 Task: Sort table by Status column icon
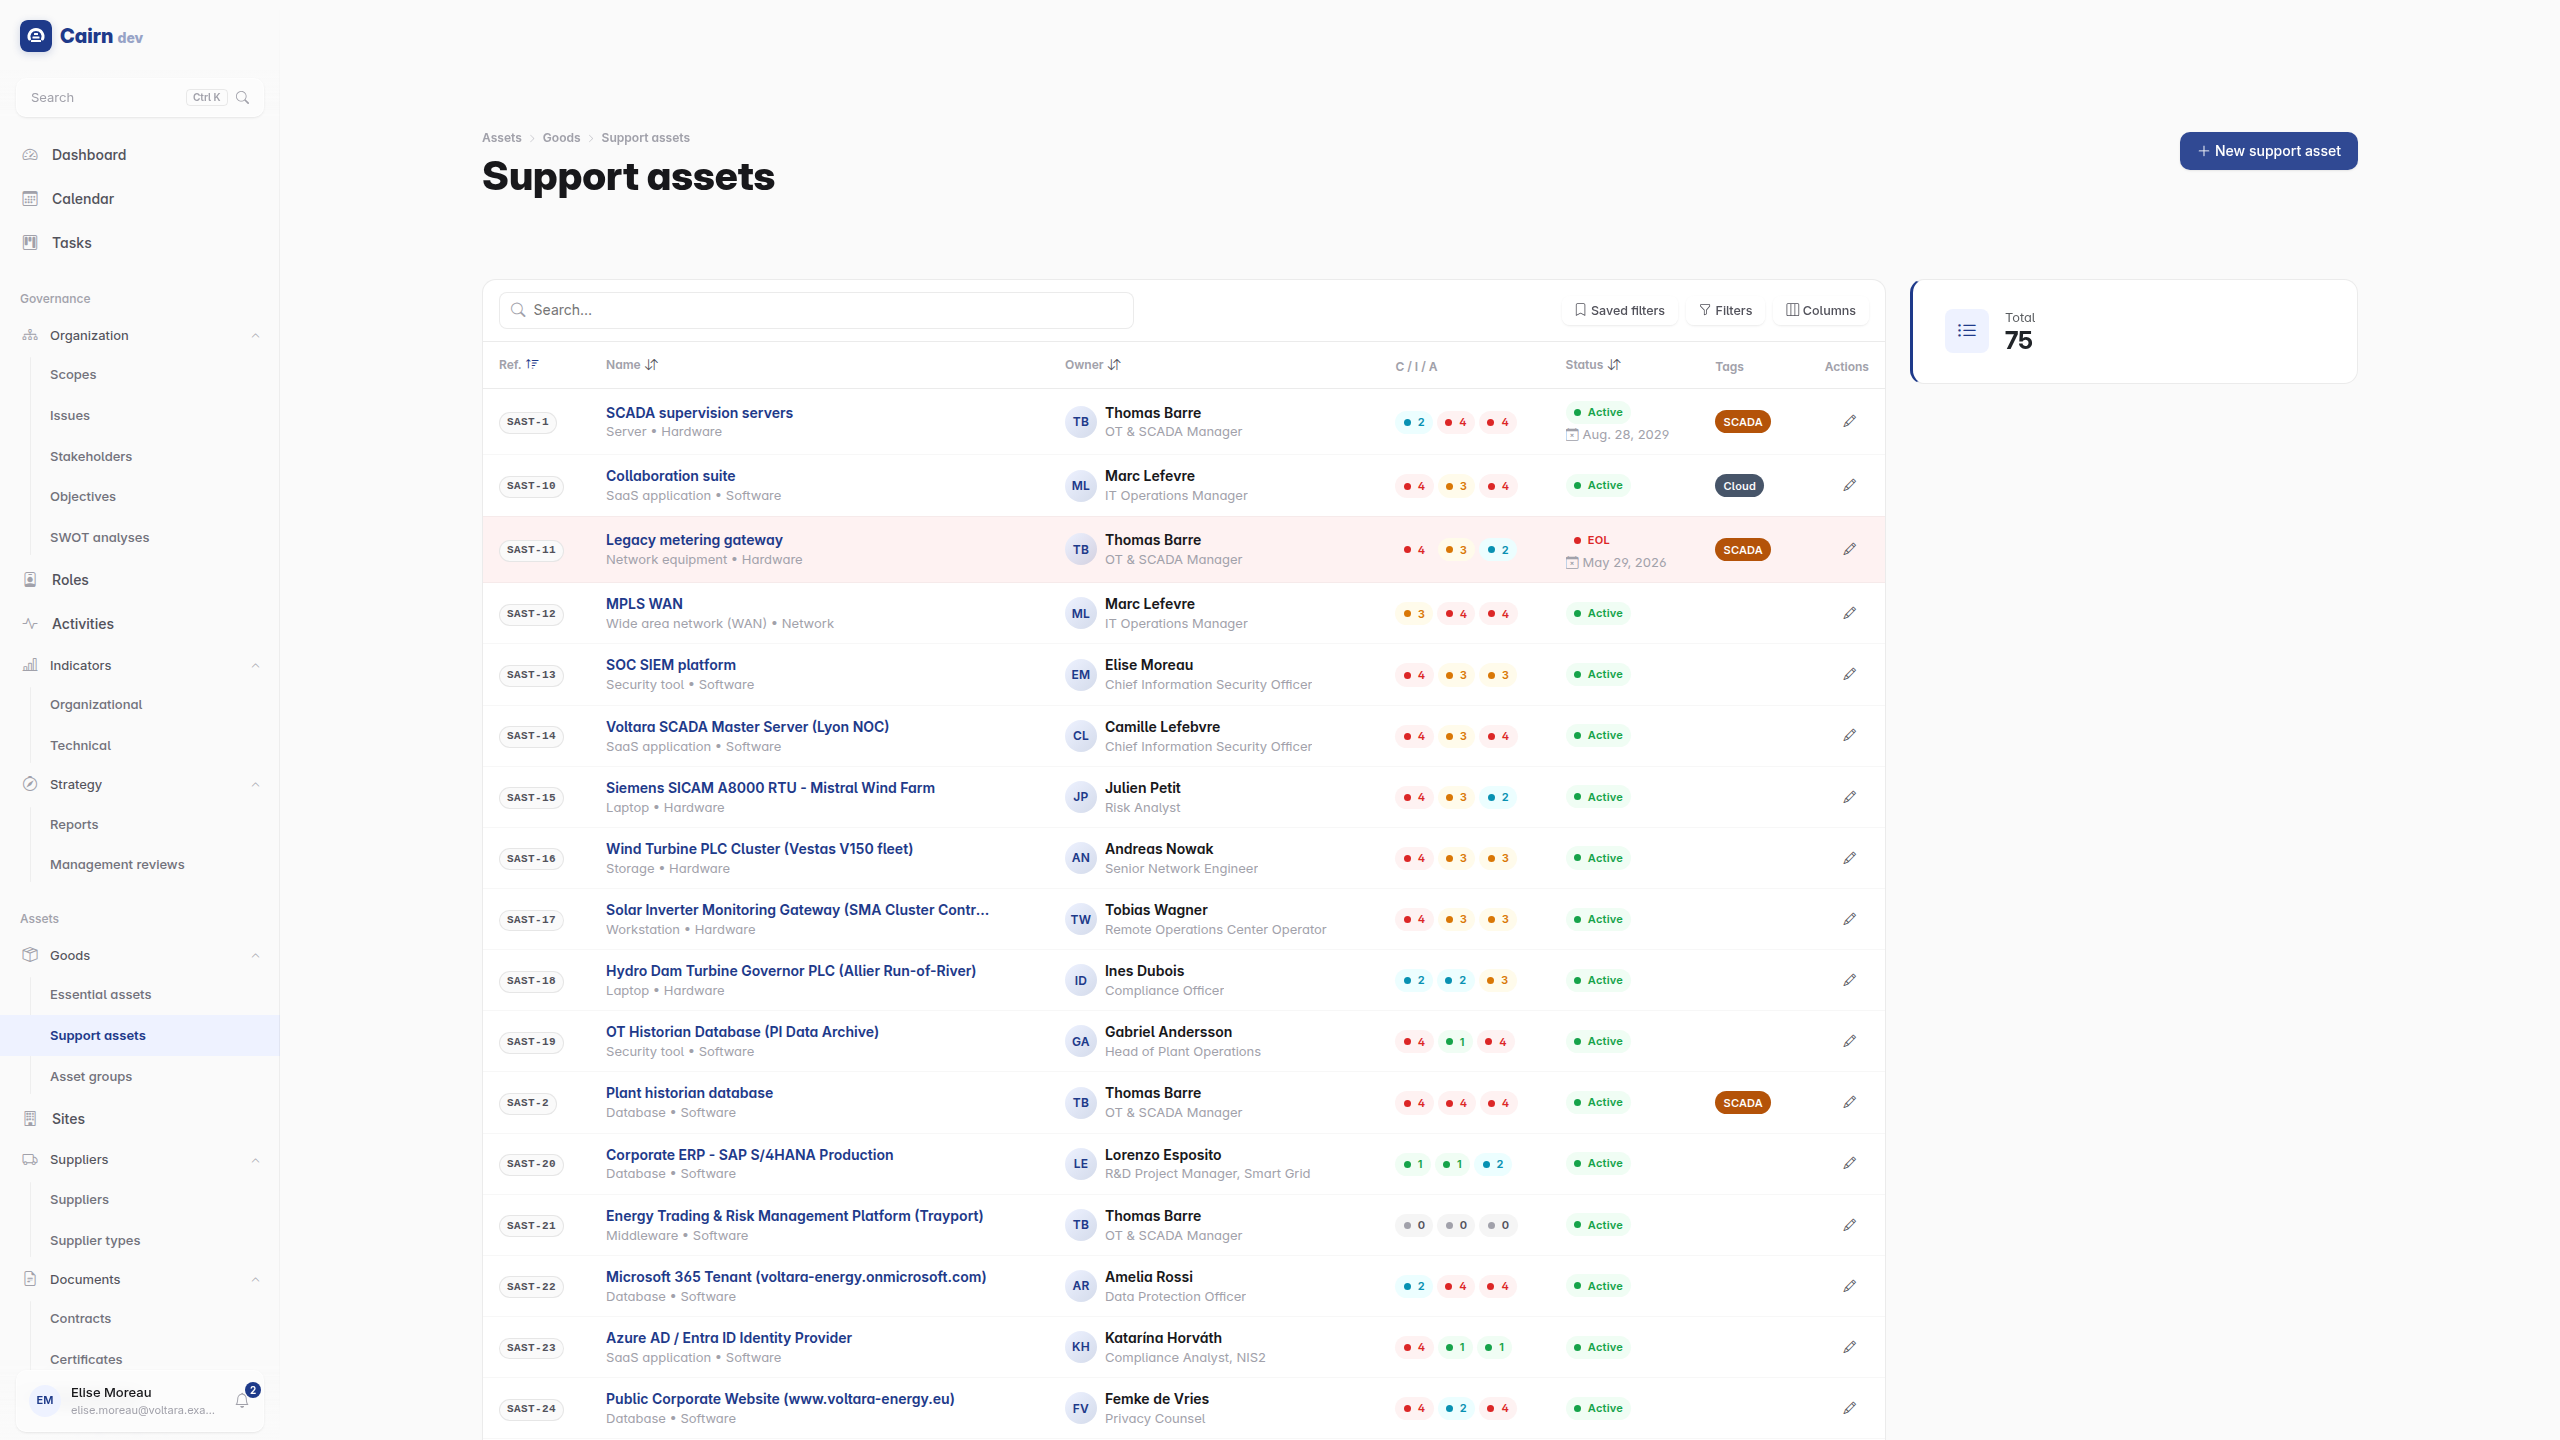pyautogui.click(x=1614, y=365)
